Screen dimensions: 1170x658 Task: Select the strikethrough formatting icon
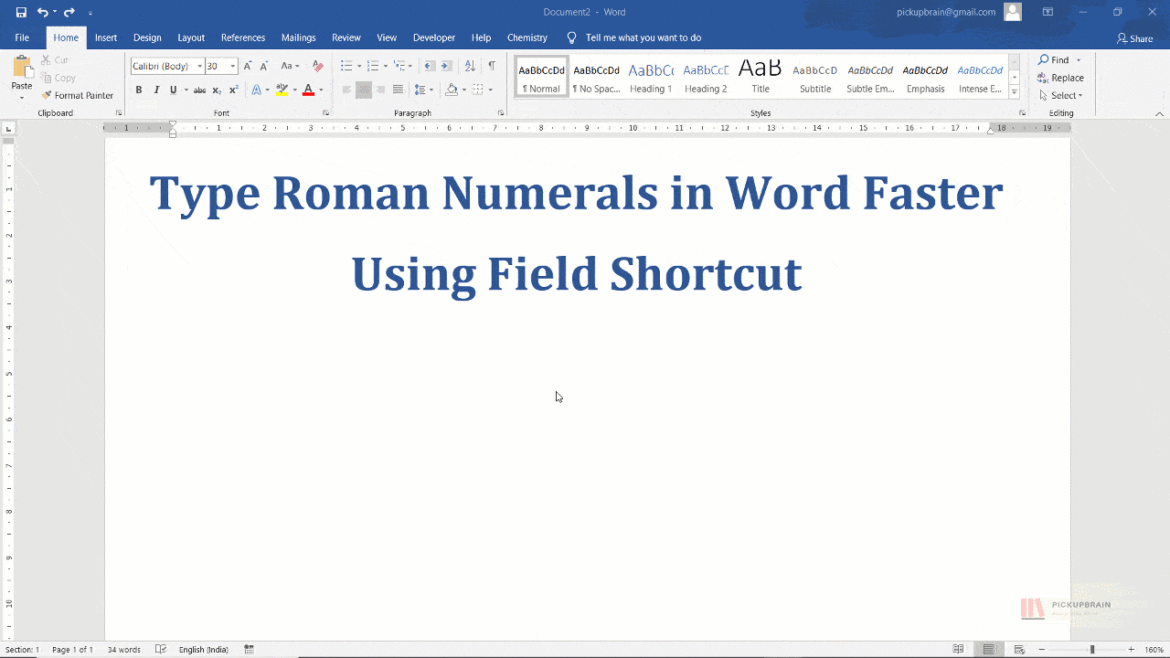coord(199,89)
